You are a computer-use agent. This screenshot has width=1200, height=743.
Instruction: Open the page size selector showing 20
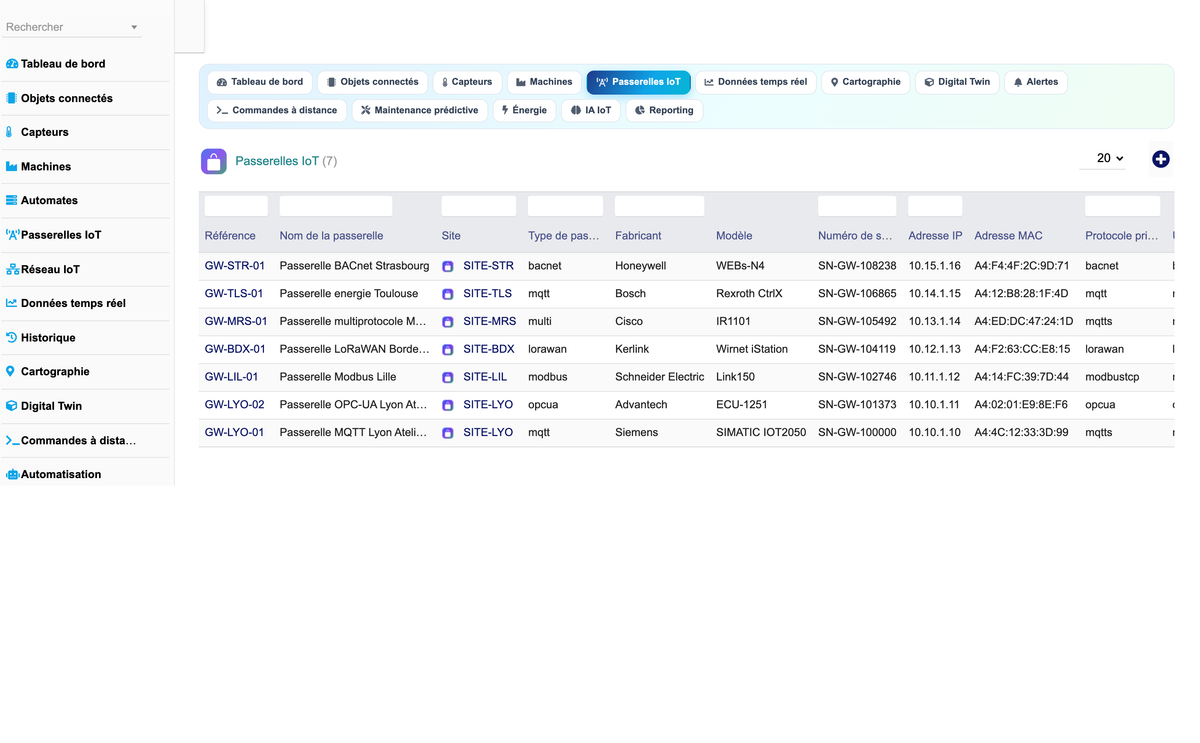(x=1103, y=158)
